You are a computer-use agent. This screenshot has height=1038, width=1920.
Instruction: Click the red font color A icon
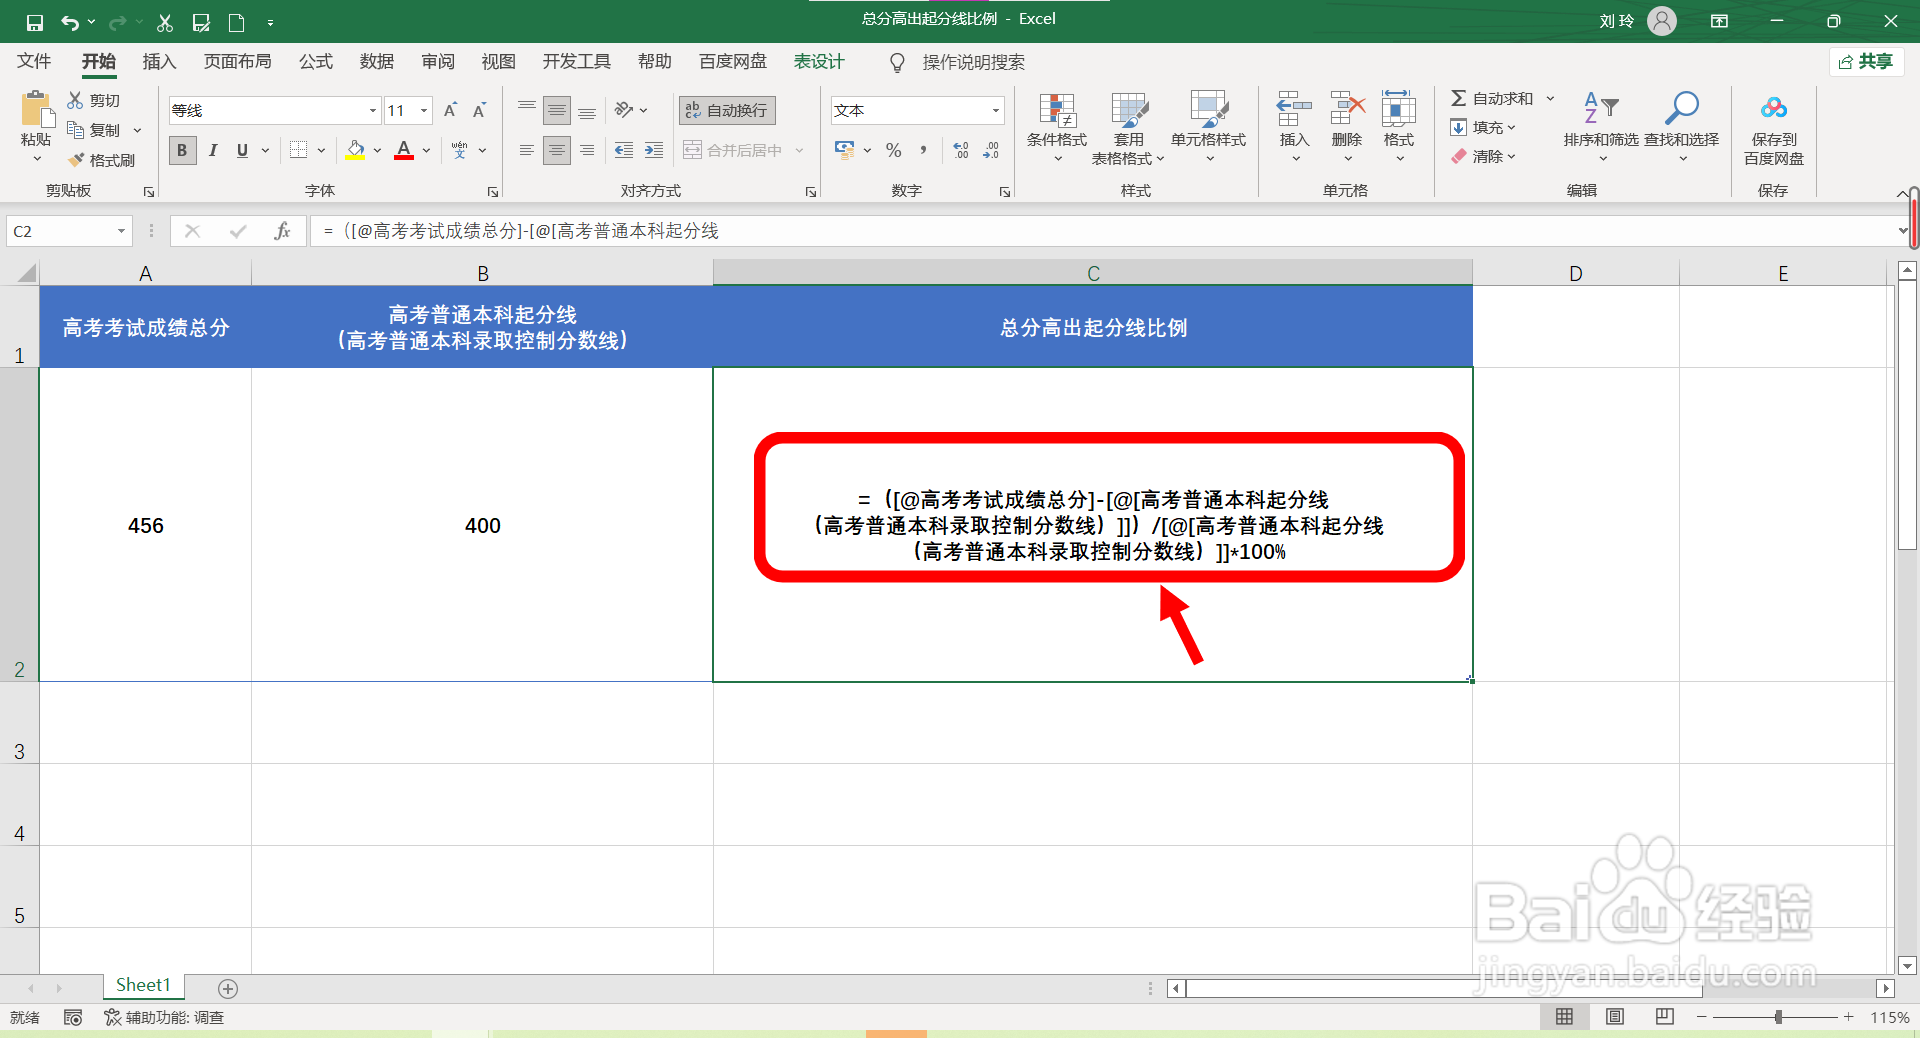tap(404, 150)
